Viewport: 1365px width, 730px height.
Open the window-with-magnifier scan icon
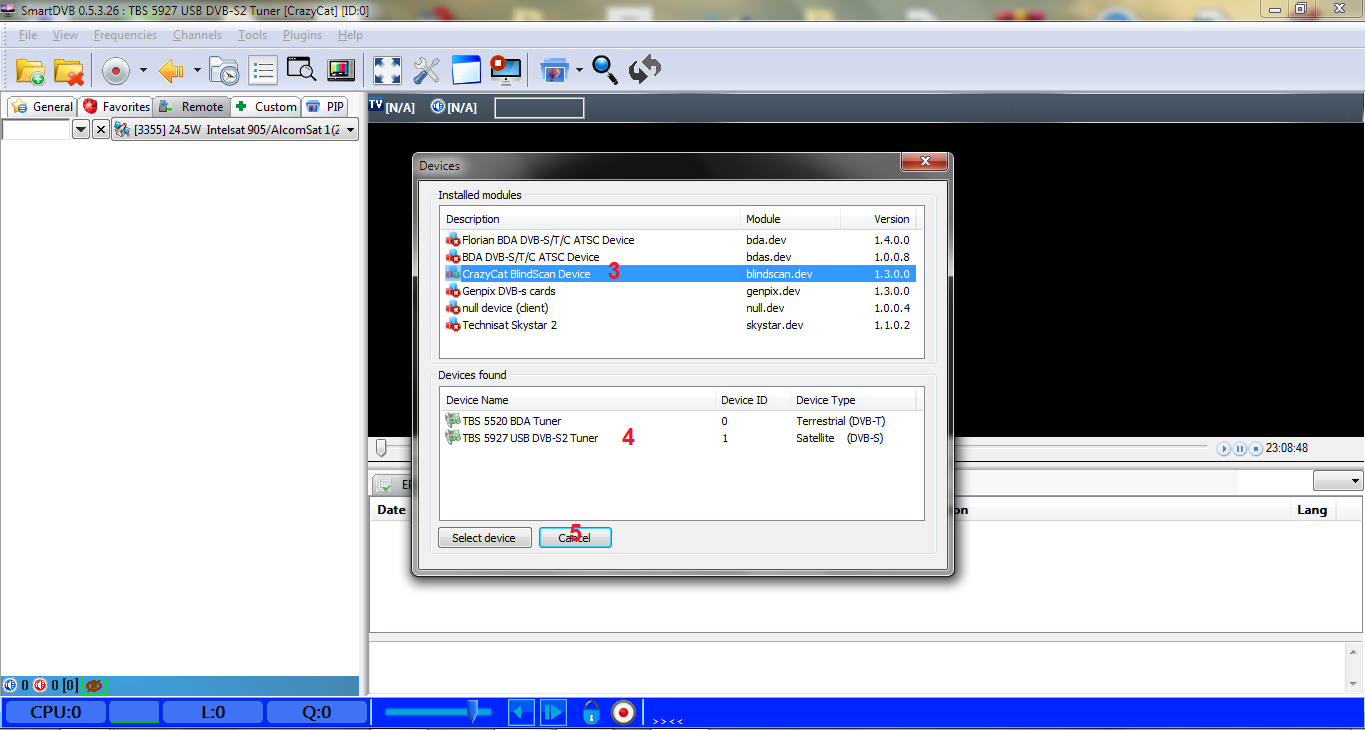coord(301,70)
